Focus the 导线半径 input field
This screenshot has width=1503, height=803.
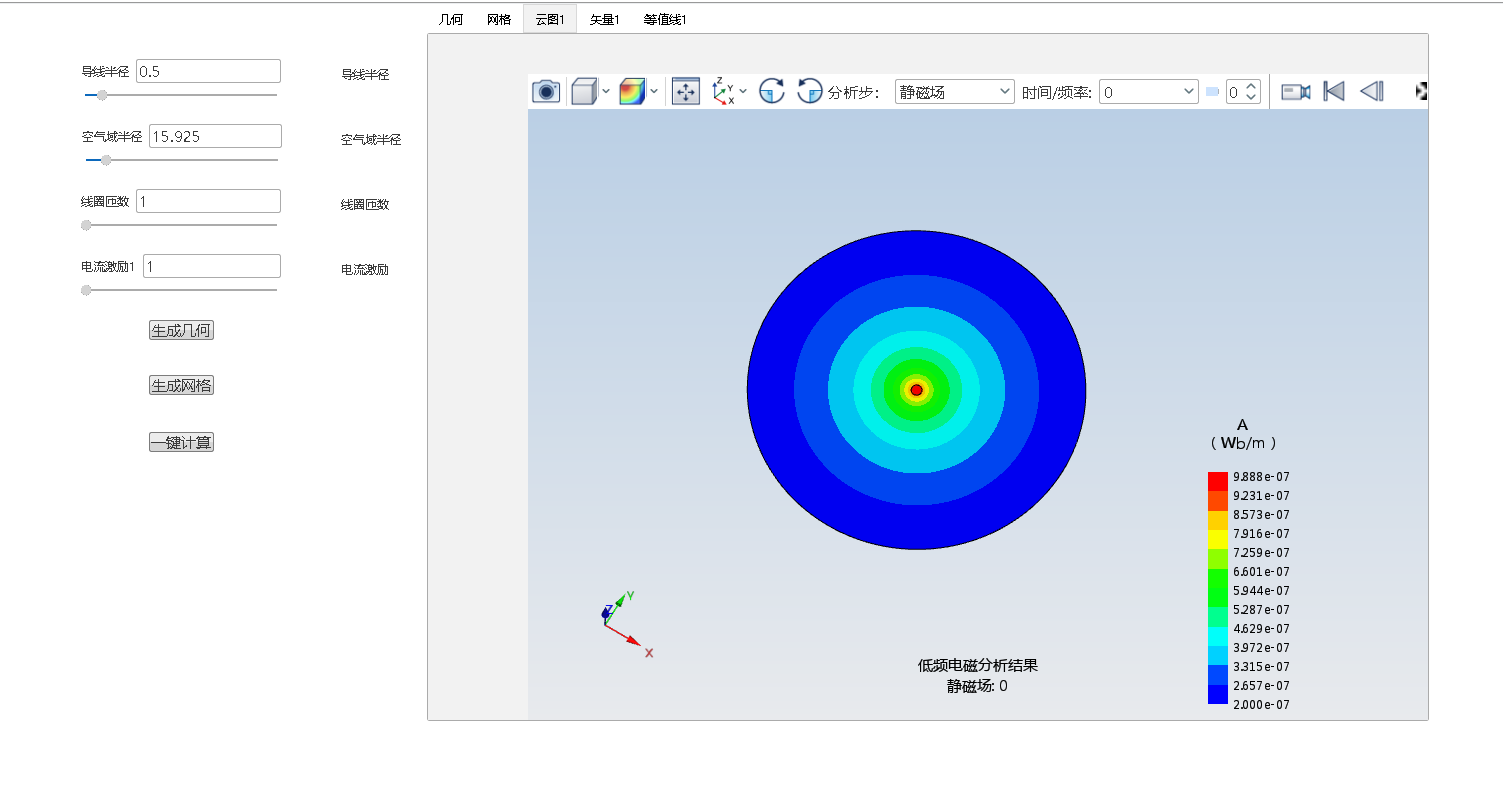208,71
